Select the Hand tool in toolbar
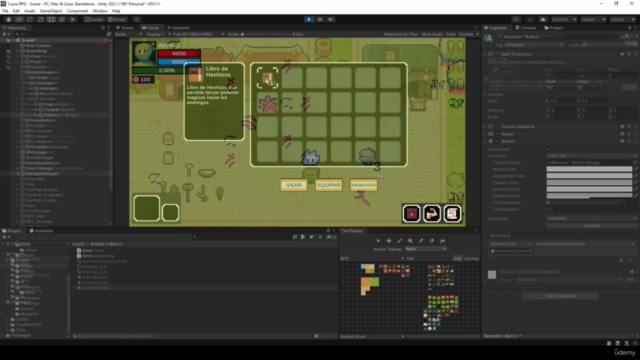This screenshot has width=640, height=360. [8, 19]
